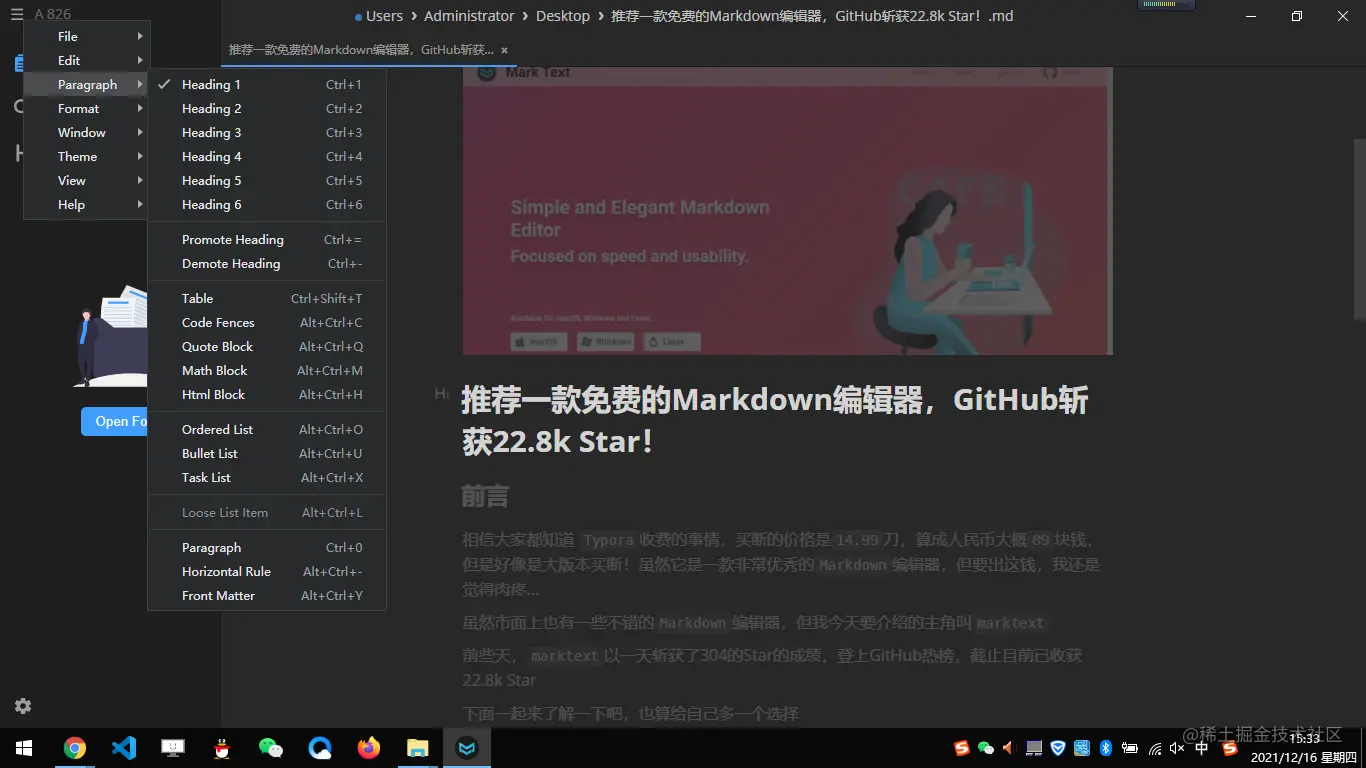This screenshot has width=1366, height=768.
Task: Open Visual Studio Code from the taskbar
Action: (124, 748)
